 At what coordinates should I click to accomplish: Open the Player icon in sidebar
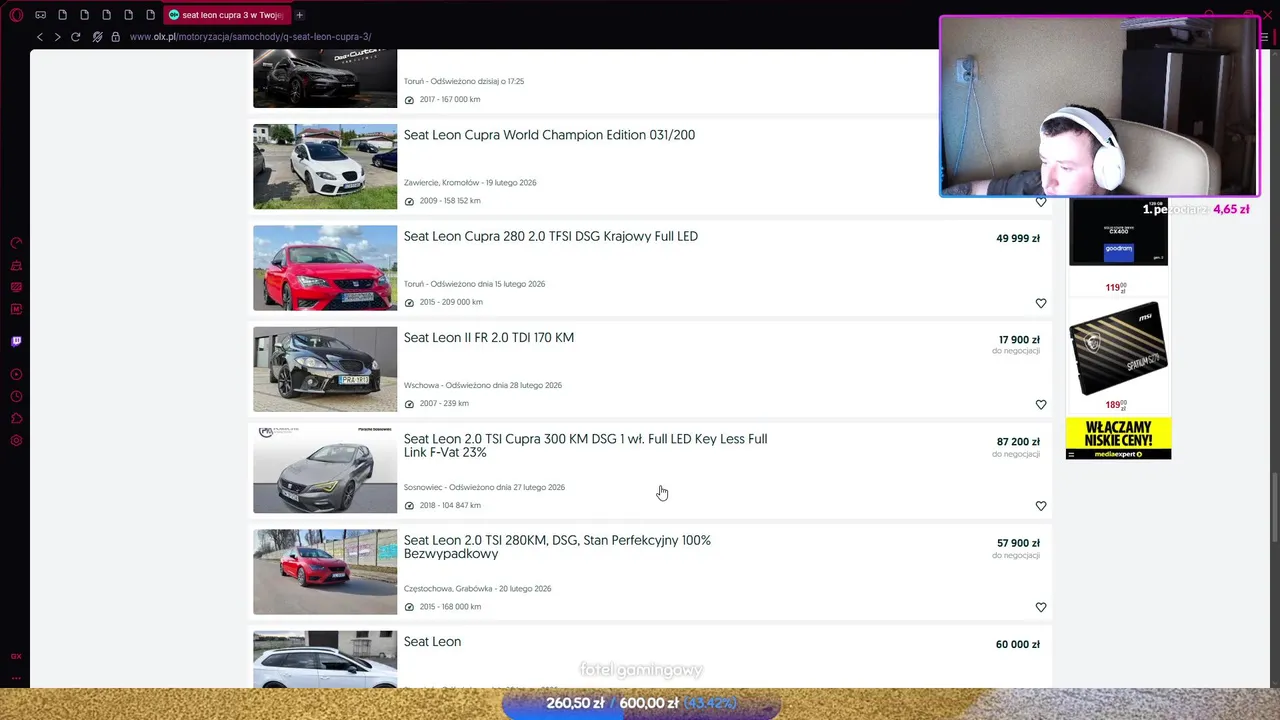point(16,374)
